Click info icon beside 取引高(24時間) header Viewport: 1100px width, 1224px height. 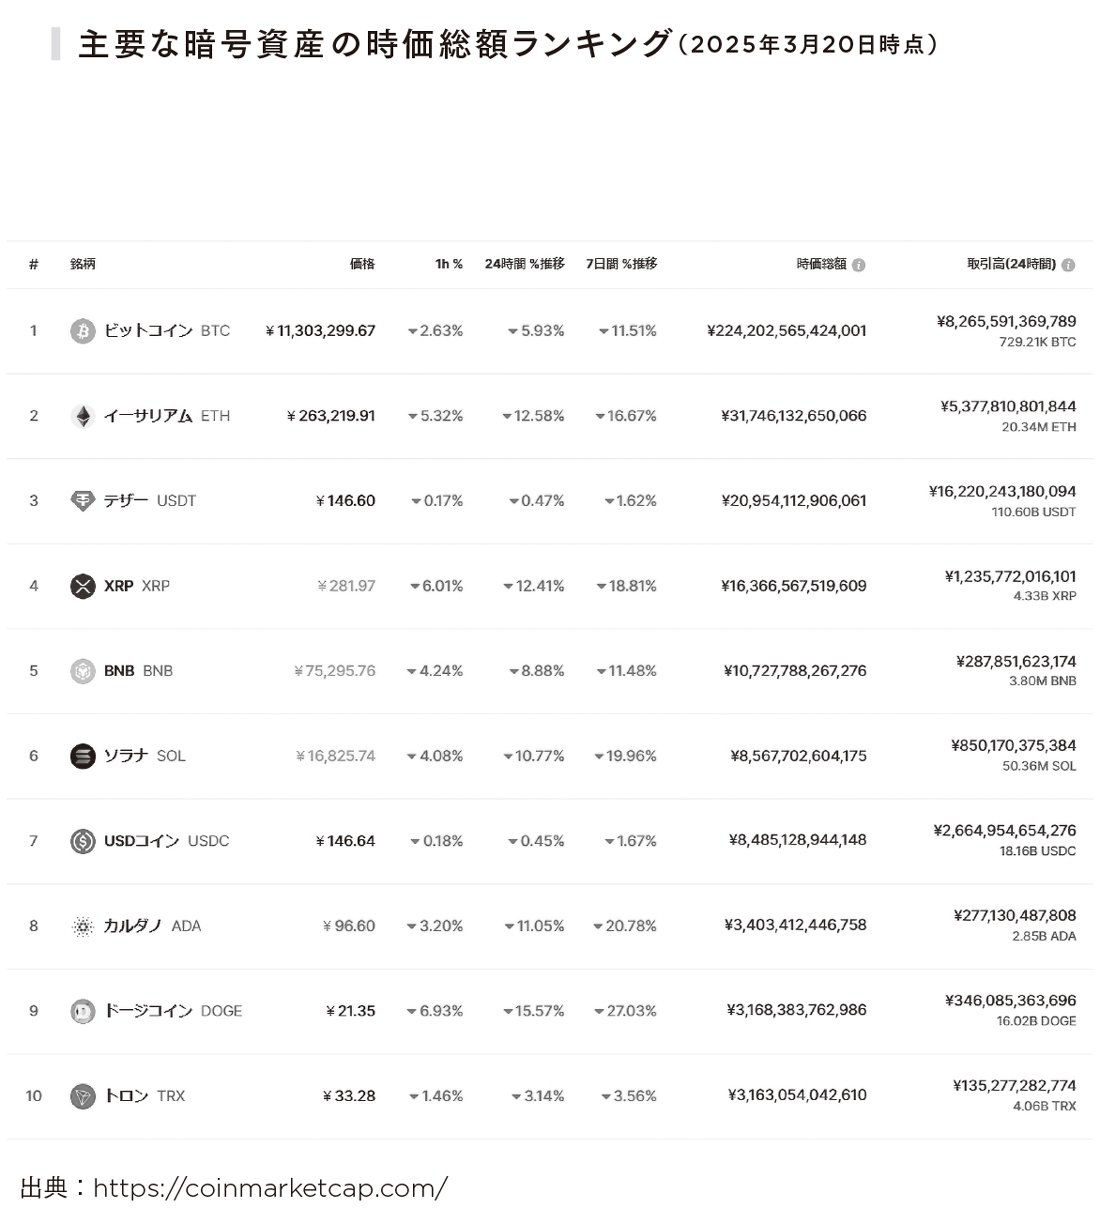pyautogui.click(x=1068, y=265)
